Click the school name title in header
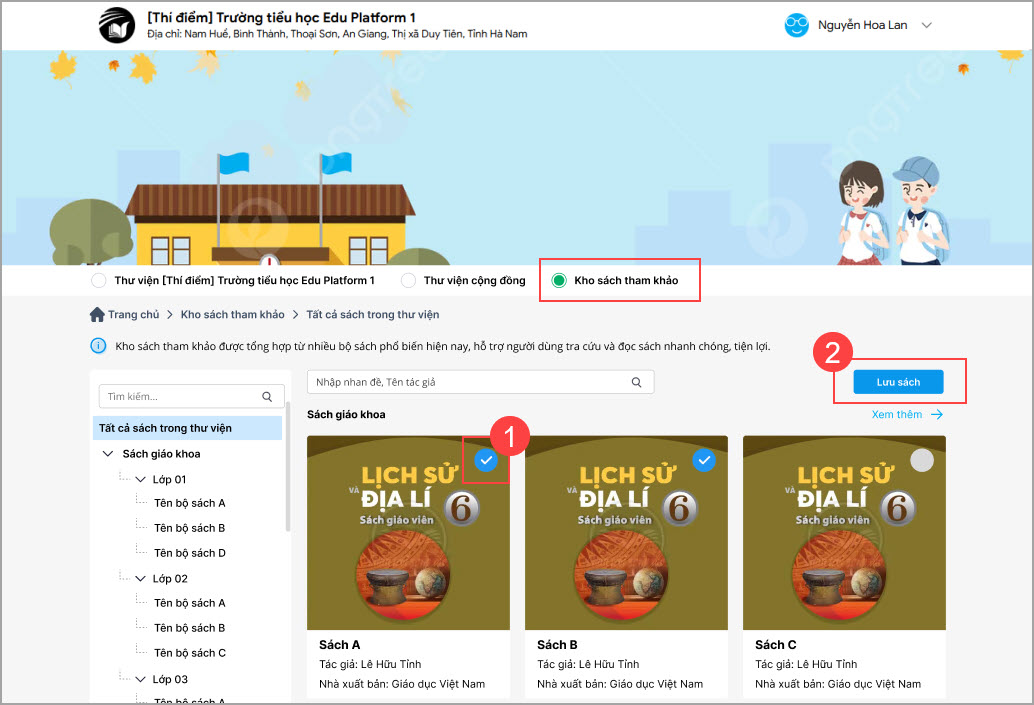Screen dimensions: 1034x705 click(x=281, y=17)
